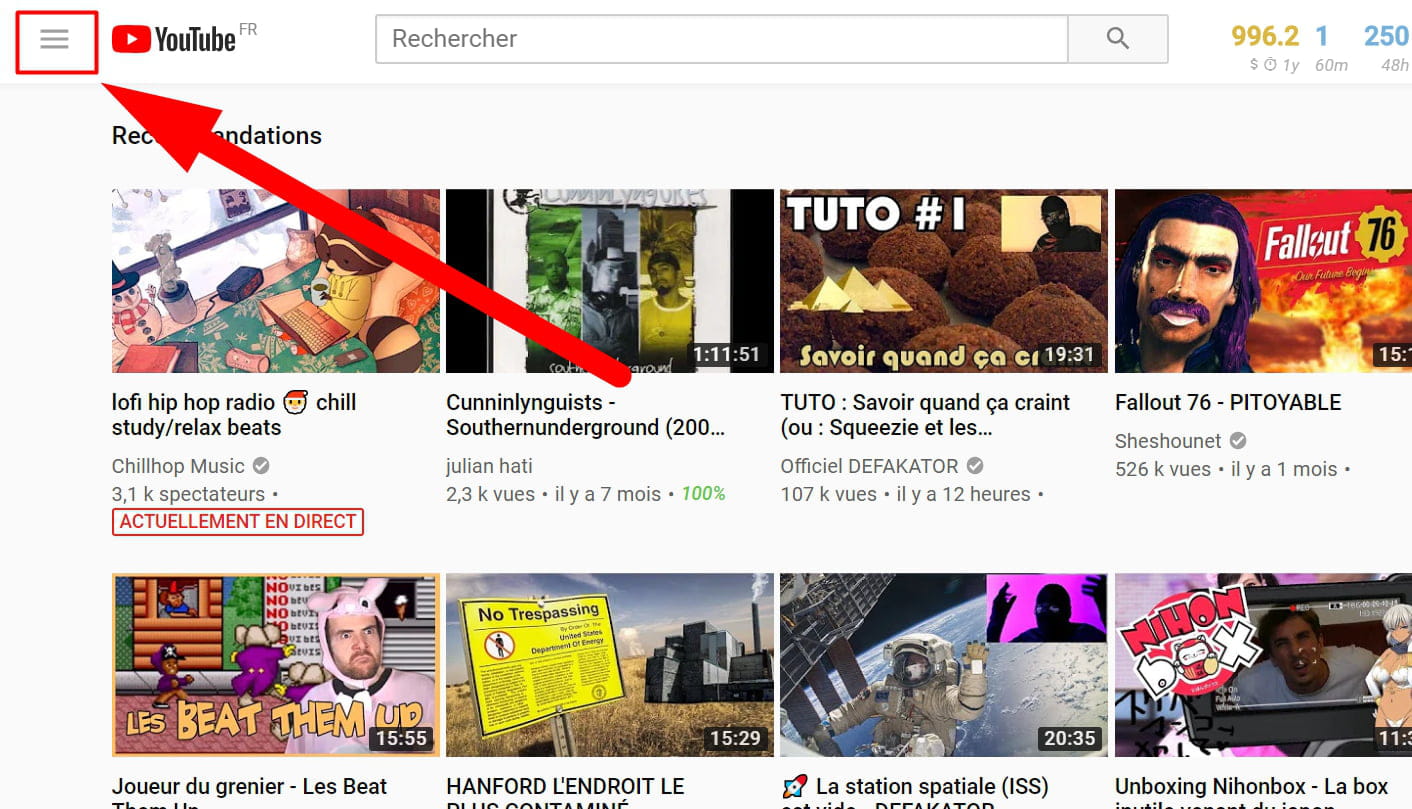Click title 'HANFORD L'ENDROIT LE'
1412x809 pixels.
pyautogui.click(x=565, y=787)
